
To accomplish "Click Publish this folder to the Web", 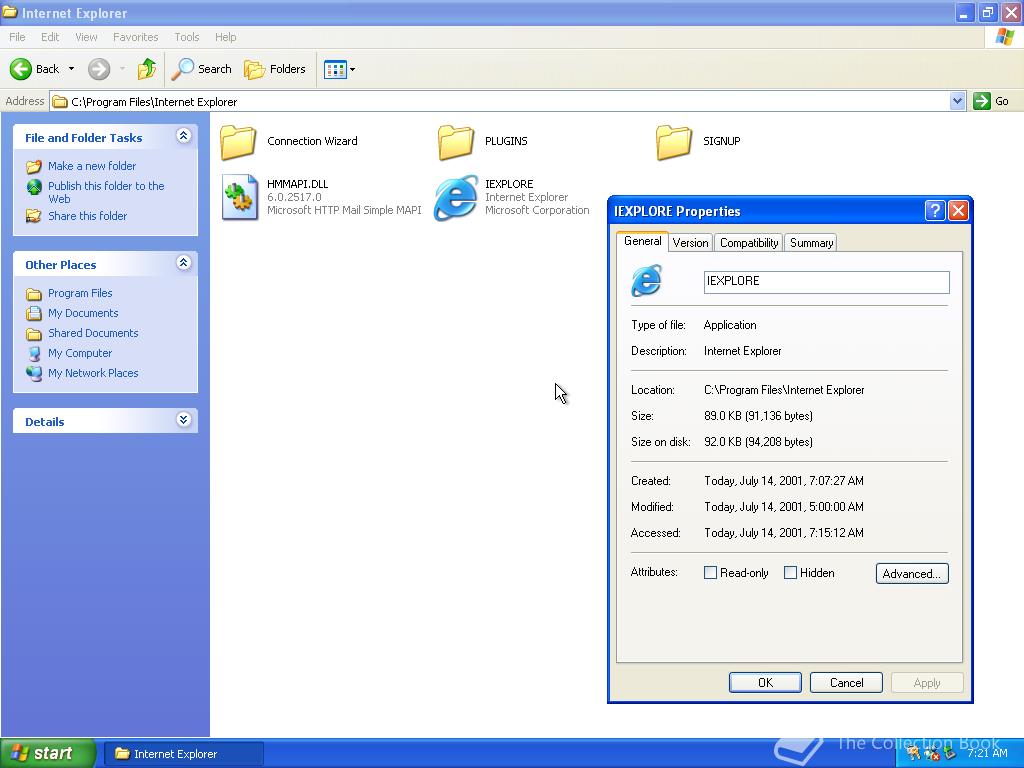I will [106, 192].
